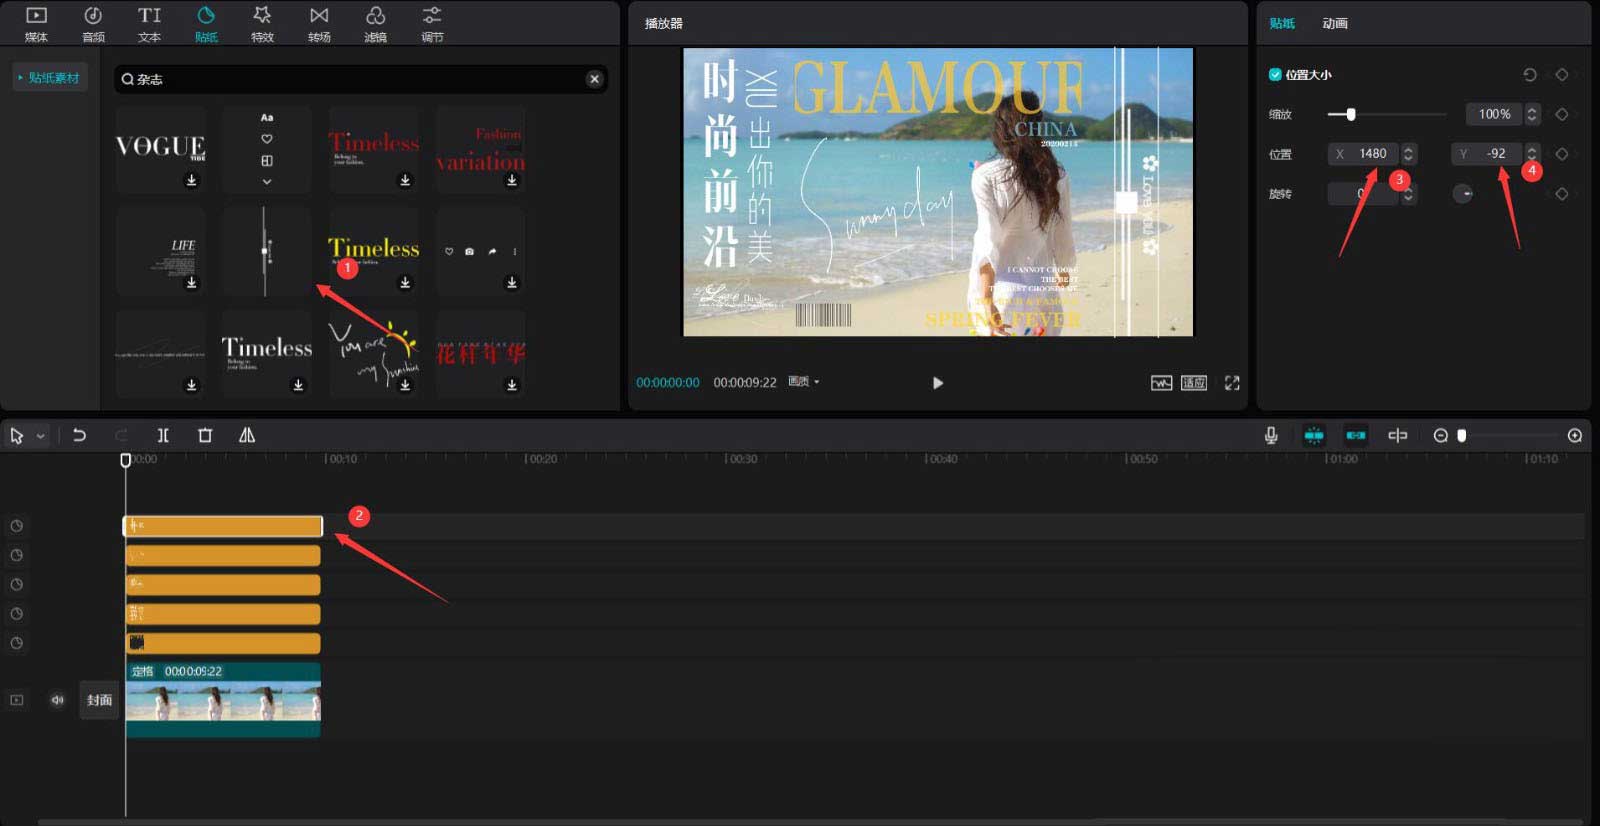
Task: Download the LIFE sticker
Action: [x=191, y=283]
